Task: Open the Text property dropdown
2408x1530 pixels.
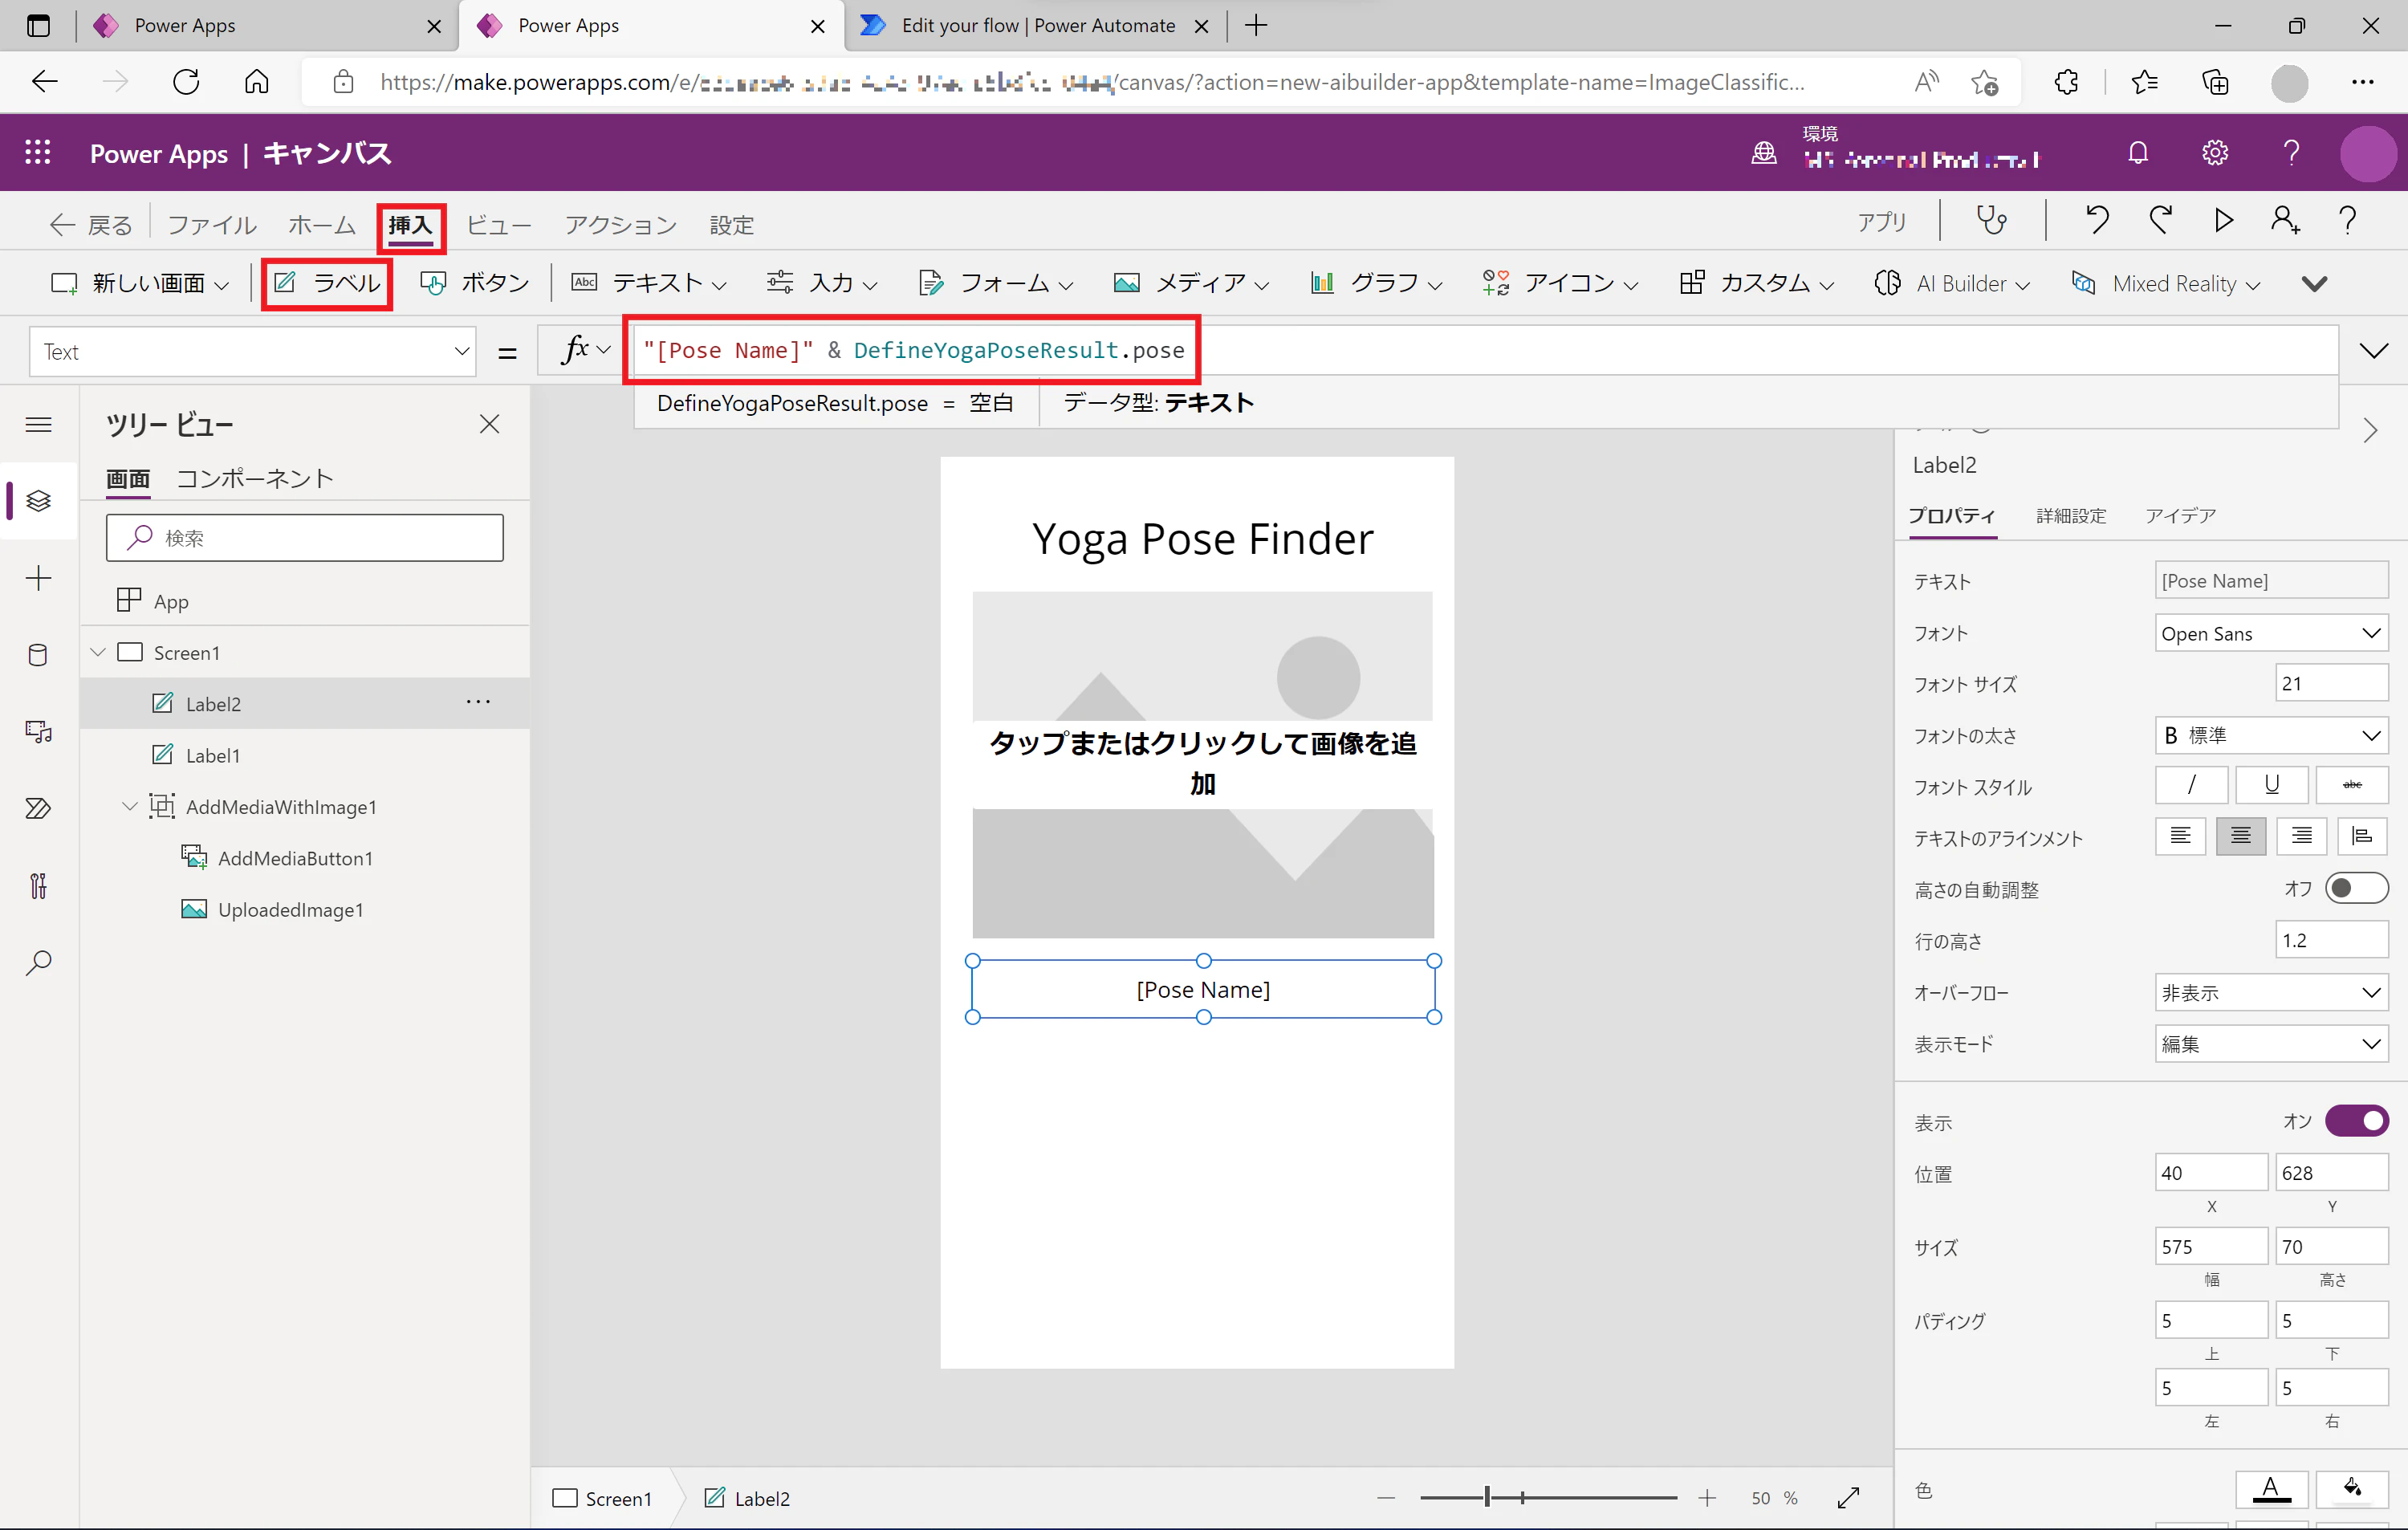Action: tap(252, 351)
